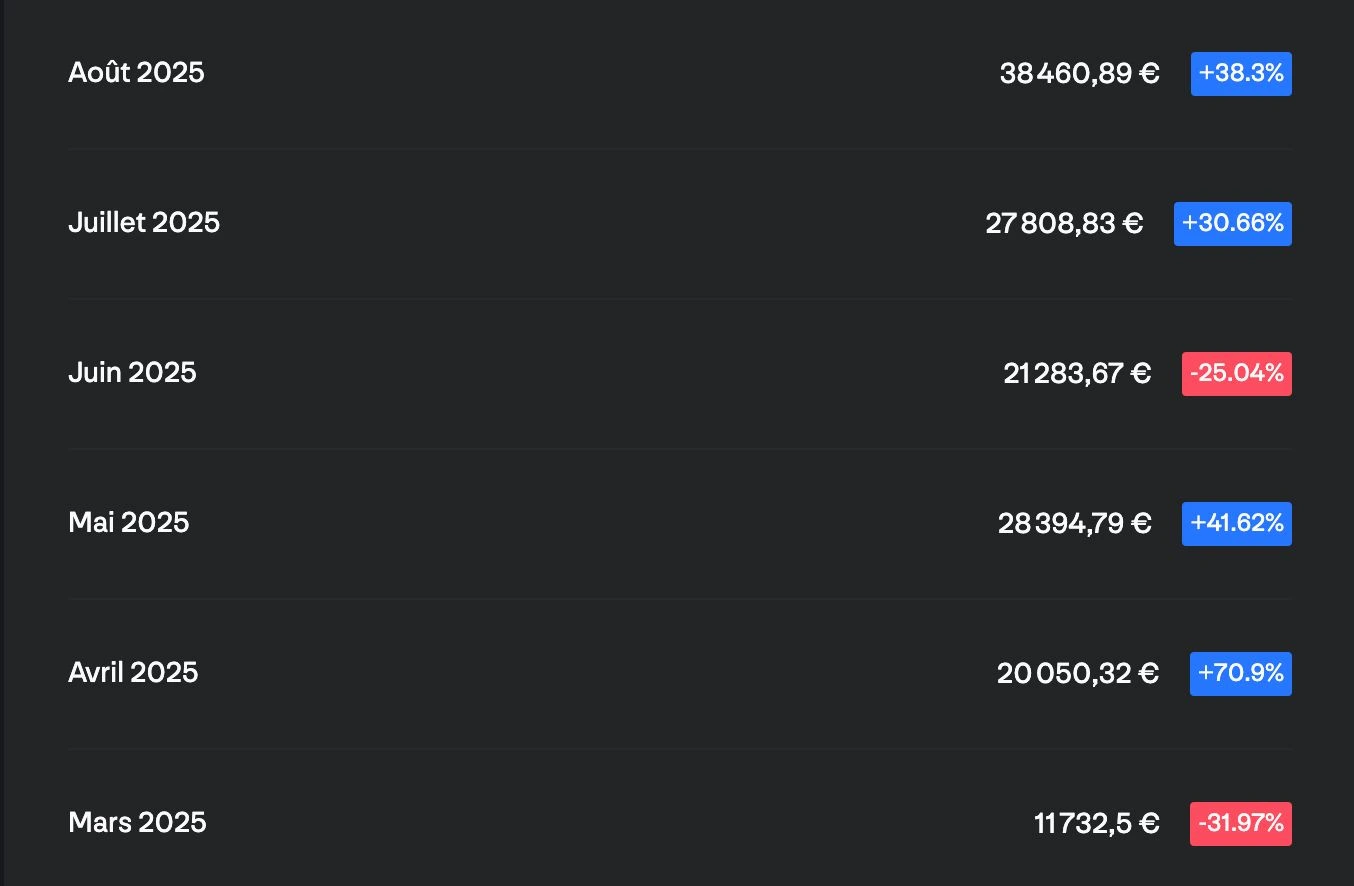Image resolution: width=1354 pixels, height=886 pixels.
Task: Click the +30.66% change badge
Action: point(1232,224)
